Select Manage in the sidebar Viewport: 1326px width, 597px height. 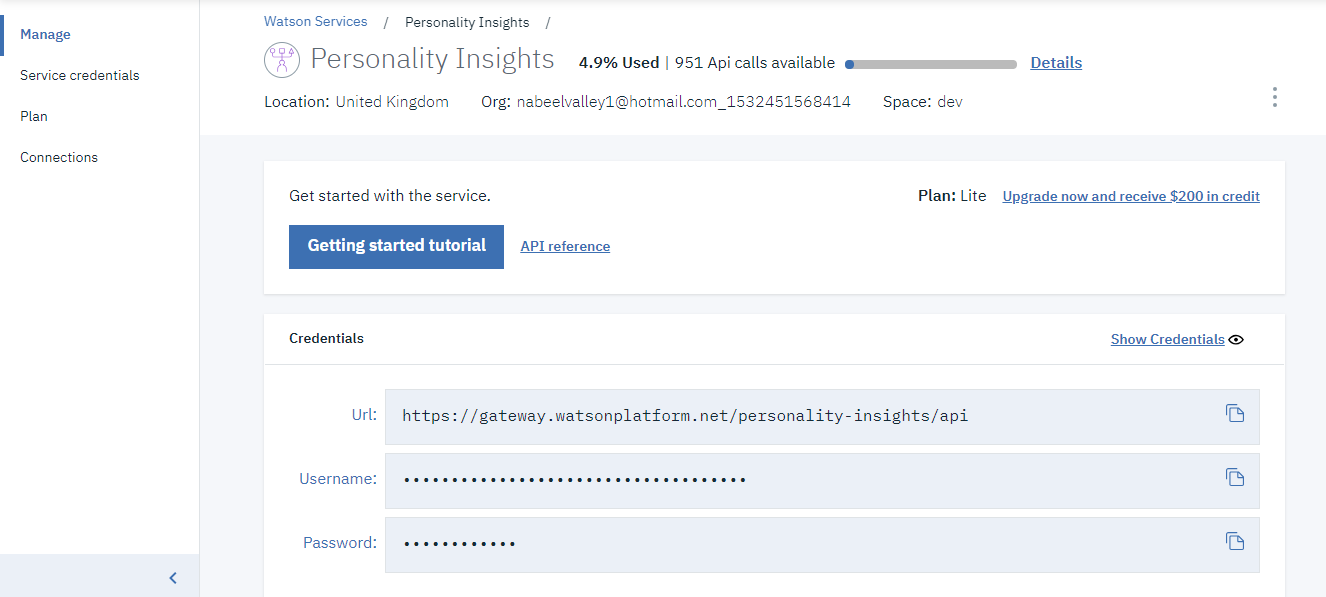coord(45,33)
